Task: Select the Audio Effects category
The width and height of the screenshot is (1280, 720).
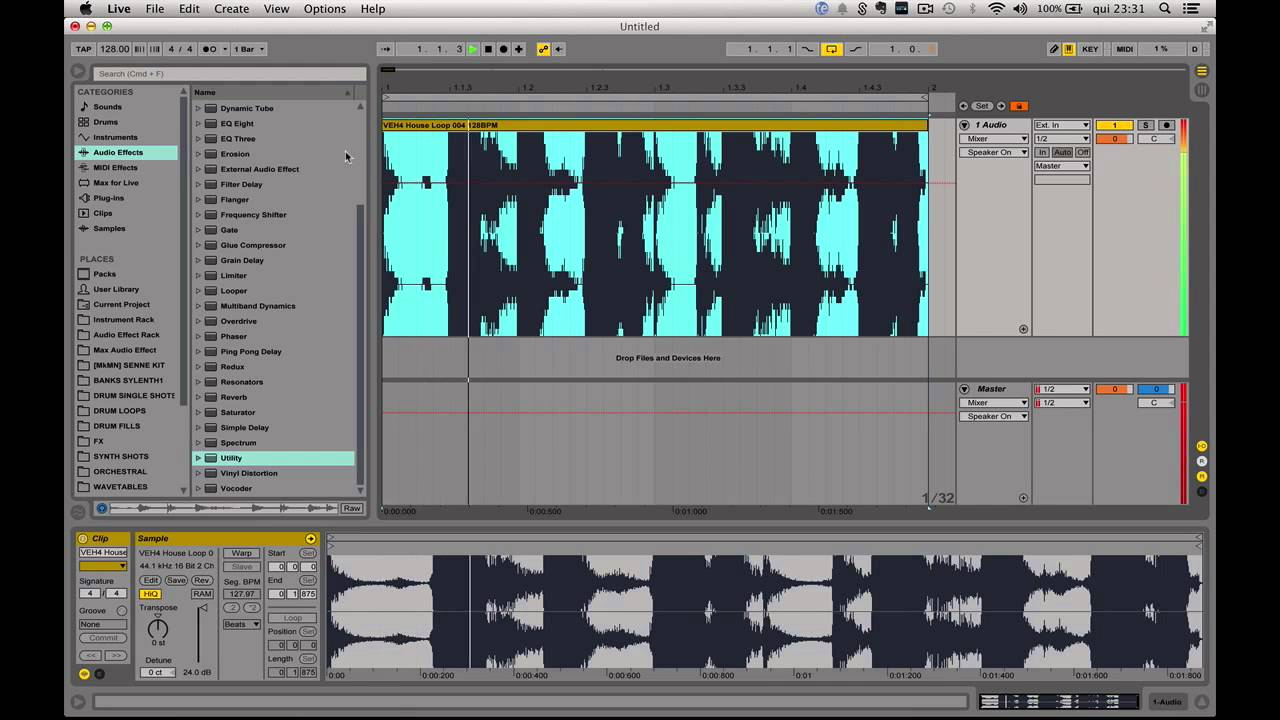Action: [x=127, y=152]
